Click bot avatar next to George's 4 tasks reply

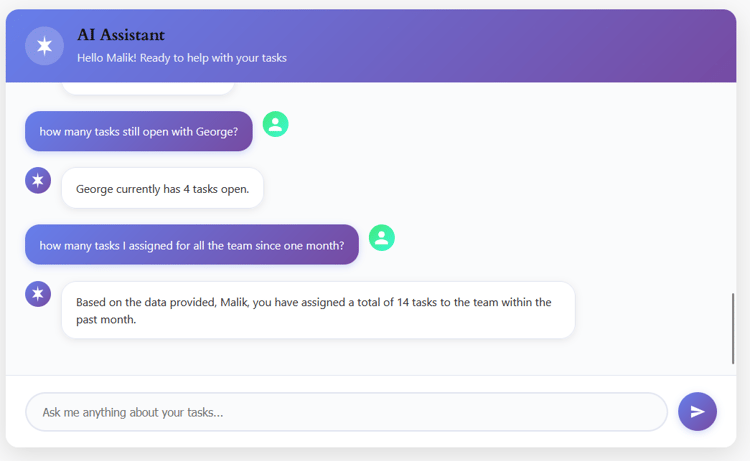[x=38, y=180]
